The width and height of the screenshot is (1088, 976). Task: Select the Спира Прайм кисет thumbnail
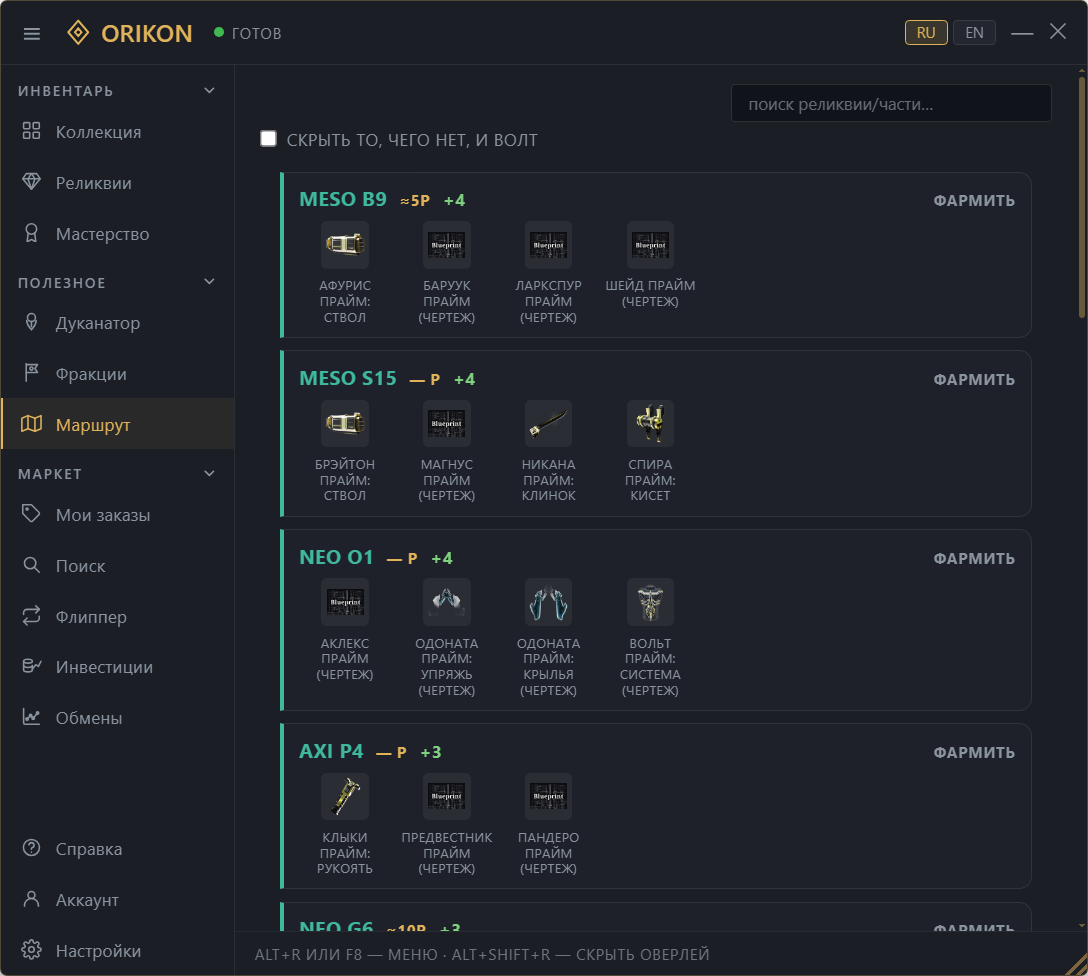[650, 423]
